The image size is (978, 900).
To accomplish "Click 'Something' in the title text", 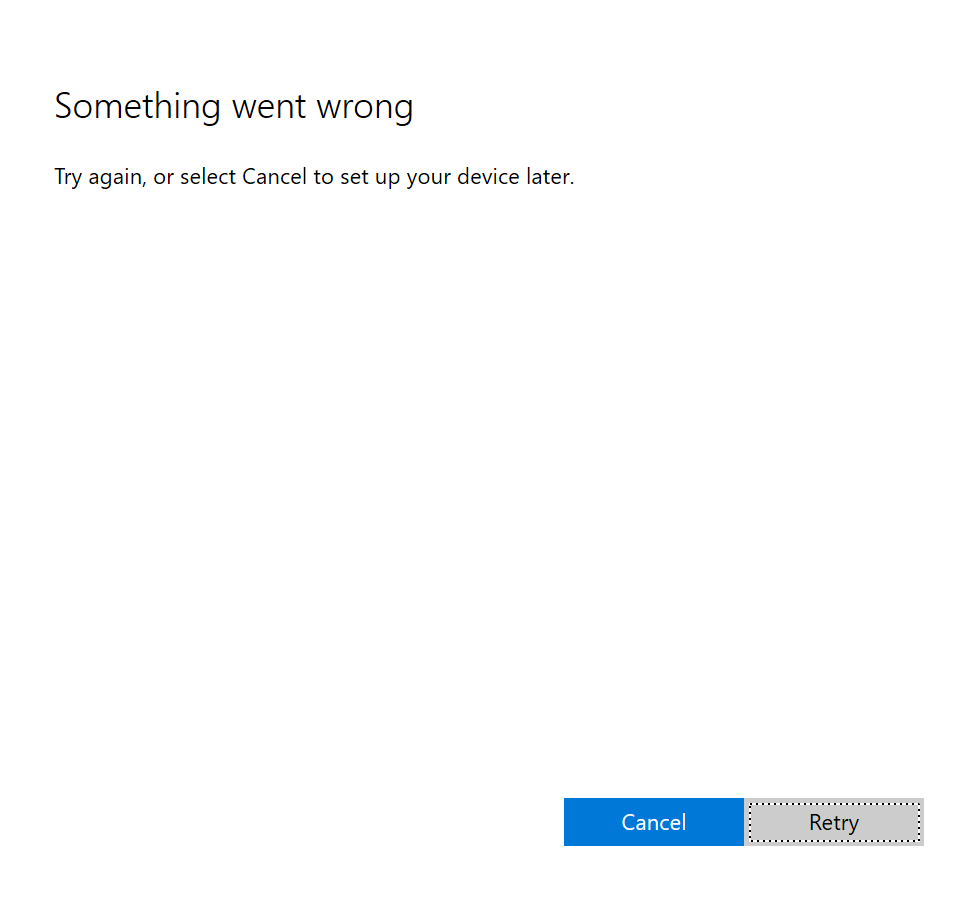I will click(x=137, y=107).
